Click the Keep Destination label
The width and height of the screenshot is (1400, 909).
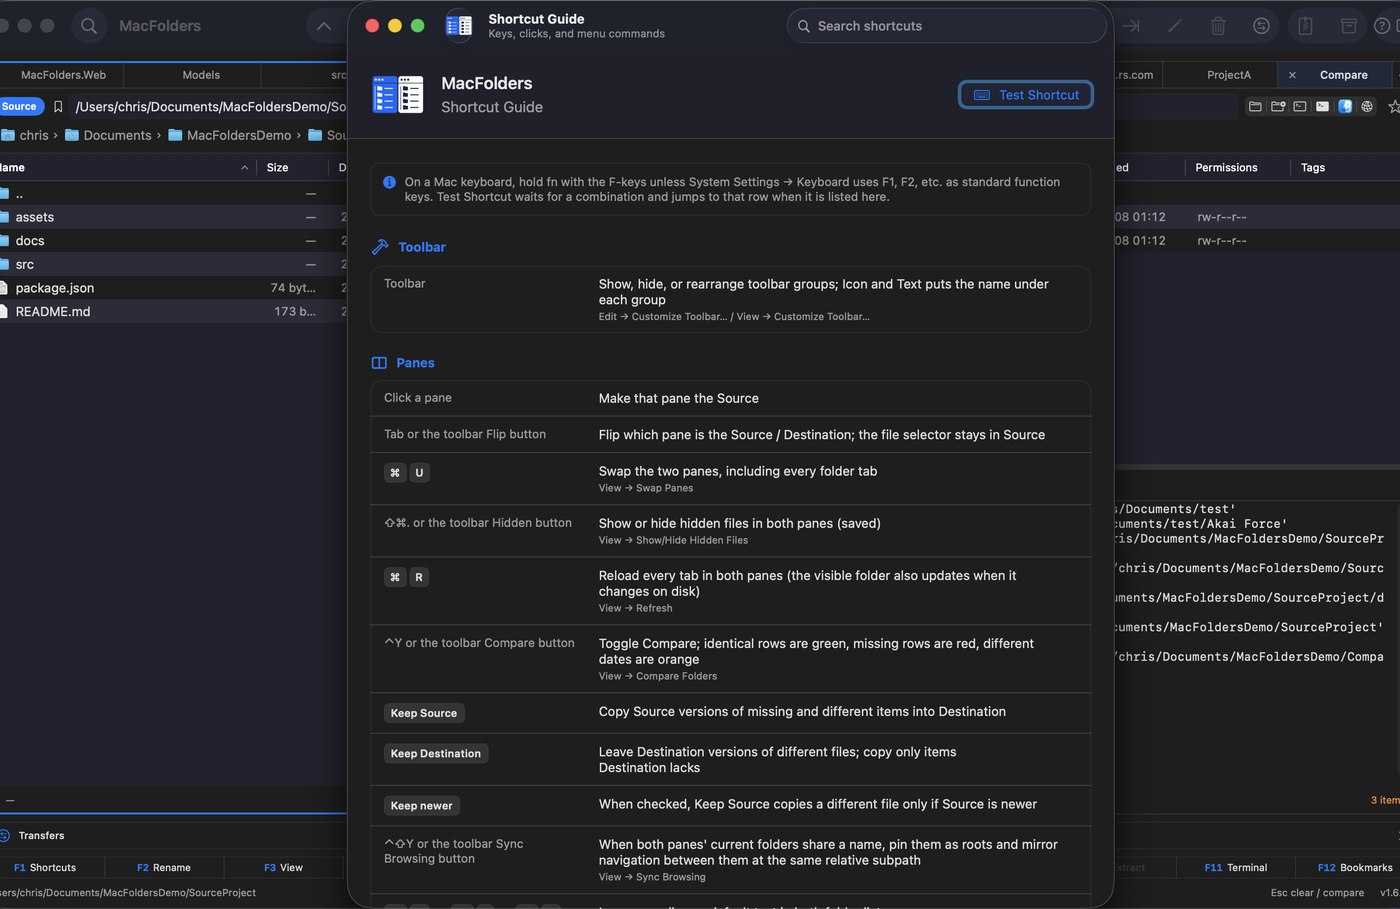coord(436,753)
